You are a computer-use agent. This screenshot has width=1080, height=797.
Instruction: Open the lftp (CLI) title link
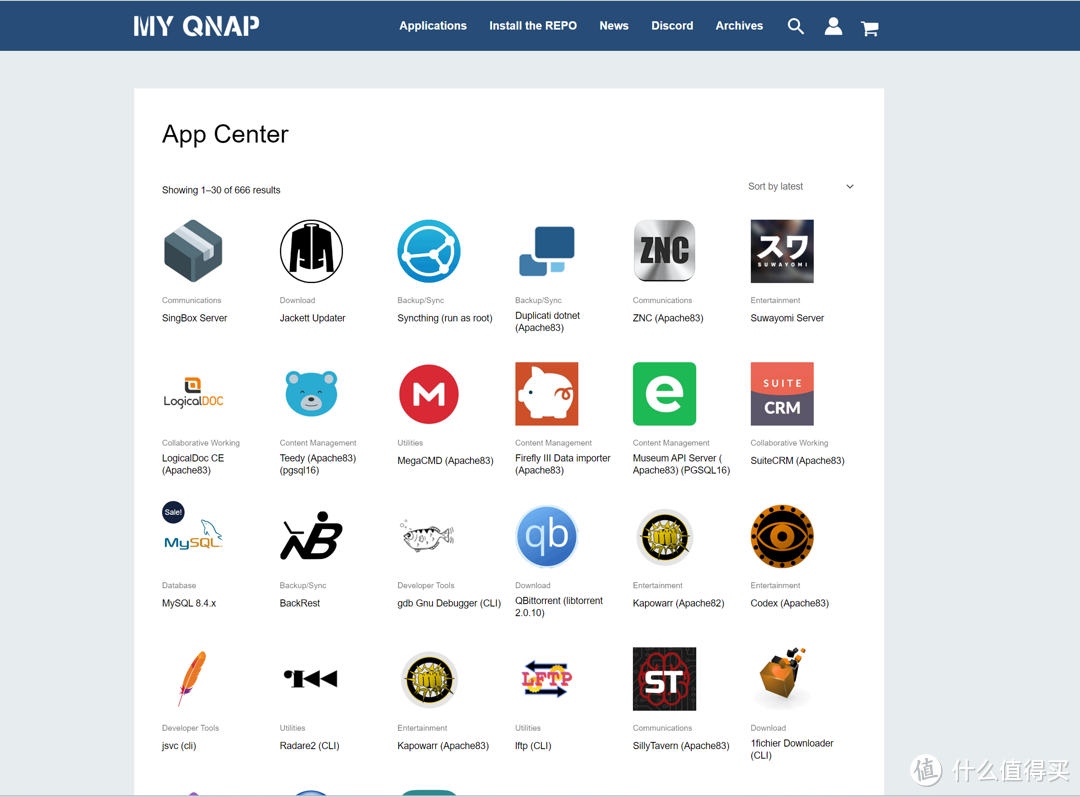pyautogui.click(x=533, y=746)
